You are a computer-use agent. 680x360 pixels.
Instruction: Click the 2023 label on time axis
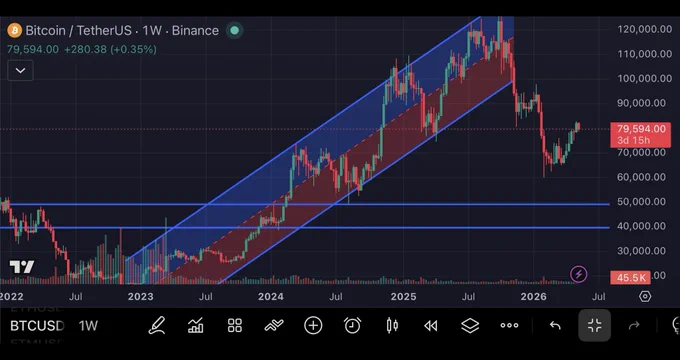pos(141,297)
